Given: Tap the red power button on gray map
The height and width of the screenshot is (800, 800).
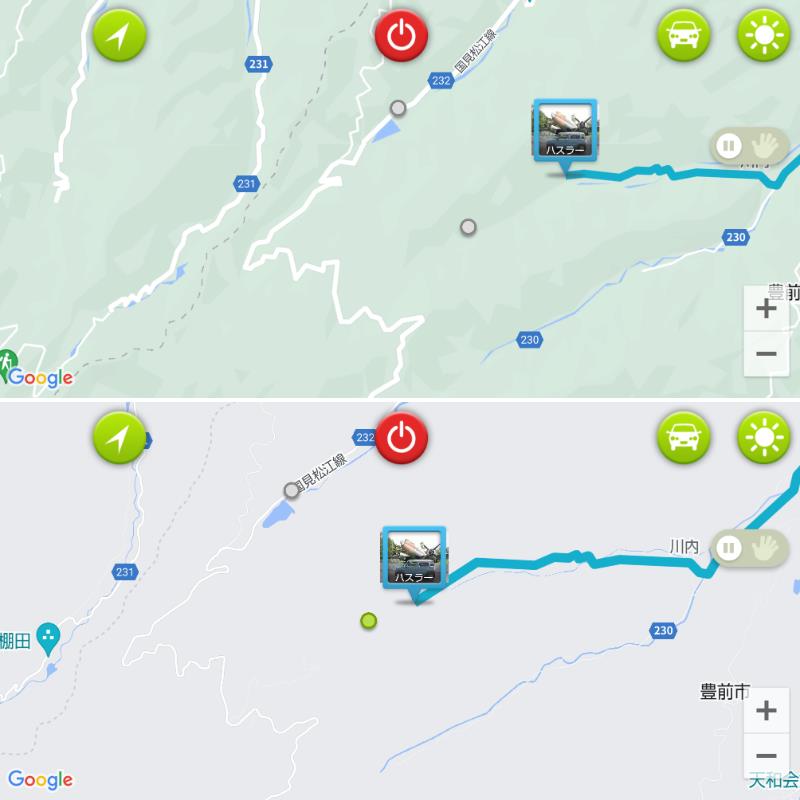Looking at the screenshot, I should pos(402,438).
